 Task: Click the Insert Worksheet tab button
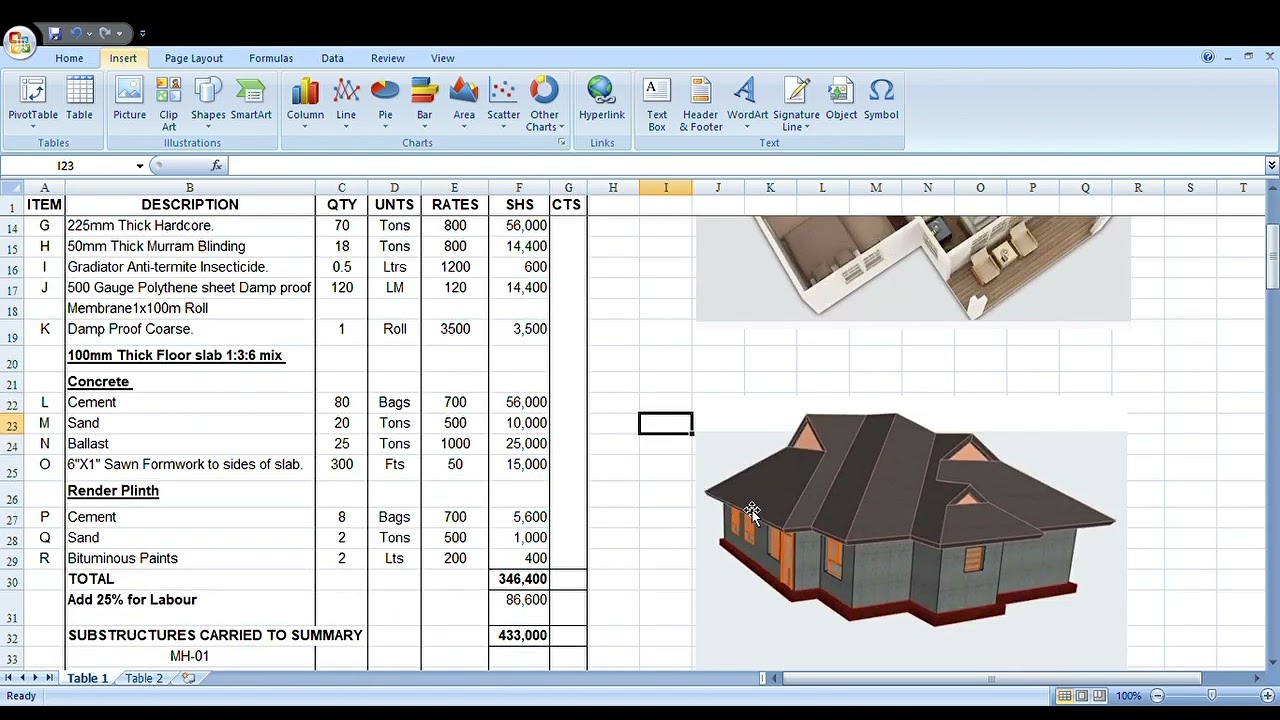(x=188, y=678)
